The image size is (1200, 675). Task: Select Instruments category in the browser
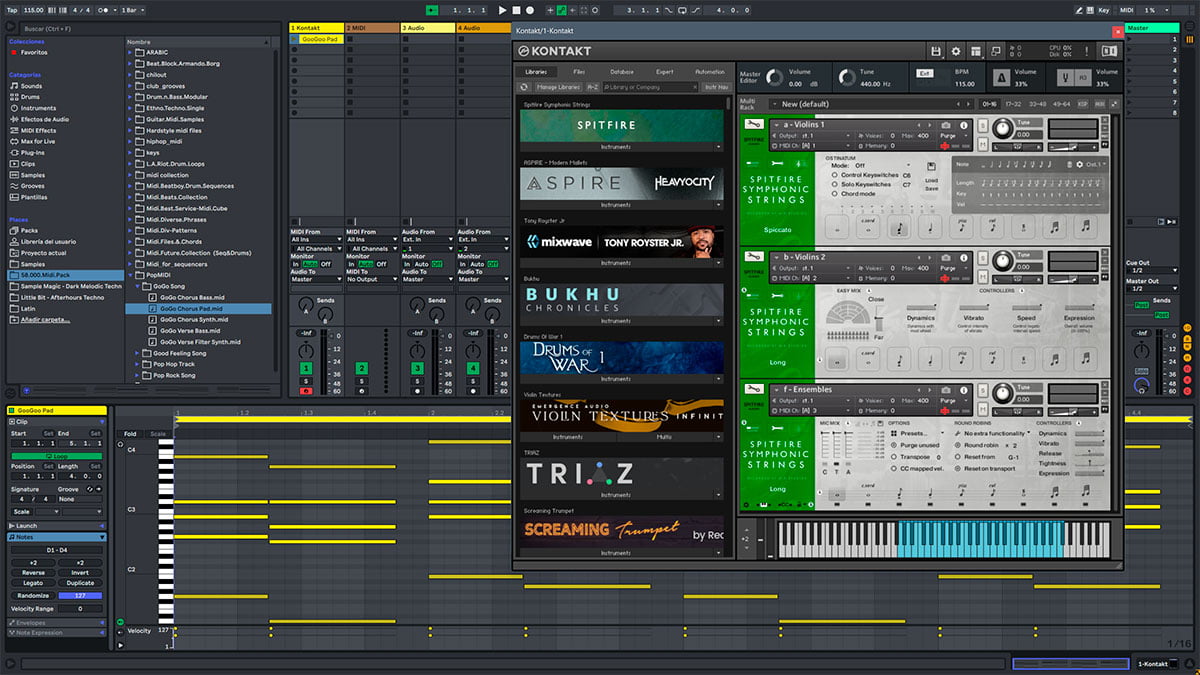coord(38,108)
